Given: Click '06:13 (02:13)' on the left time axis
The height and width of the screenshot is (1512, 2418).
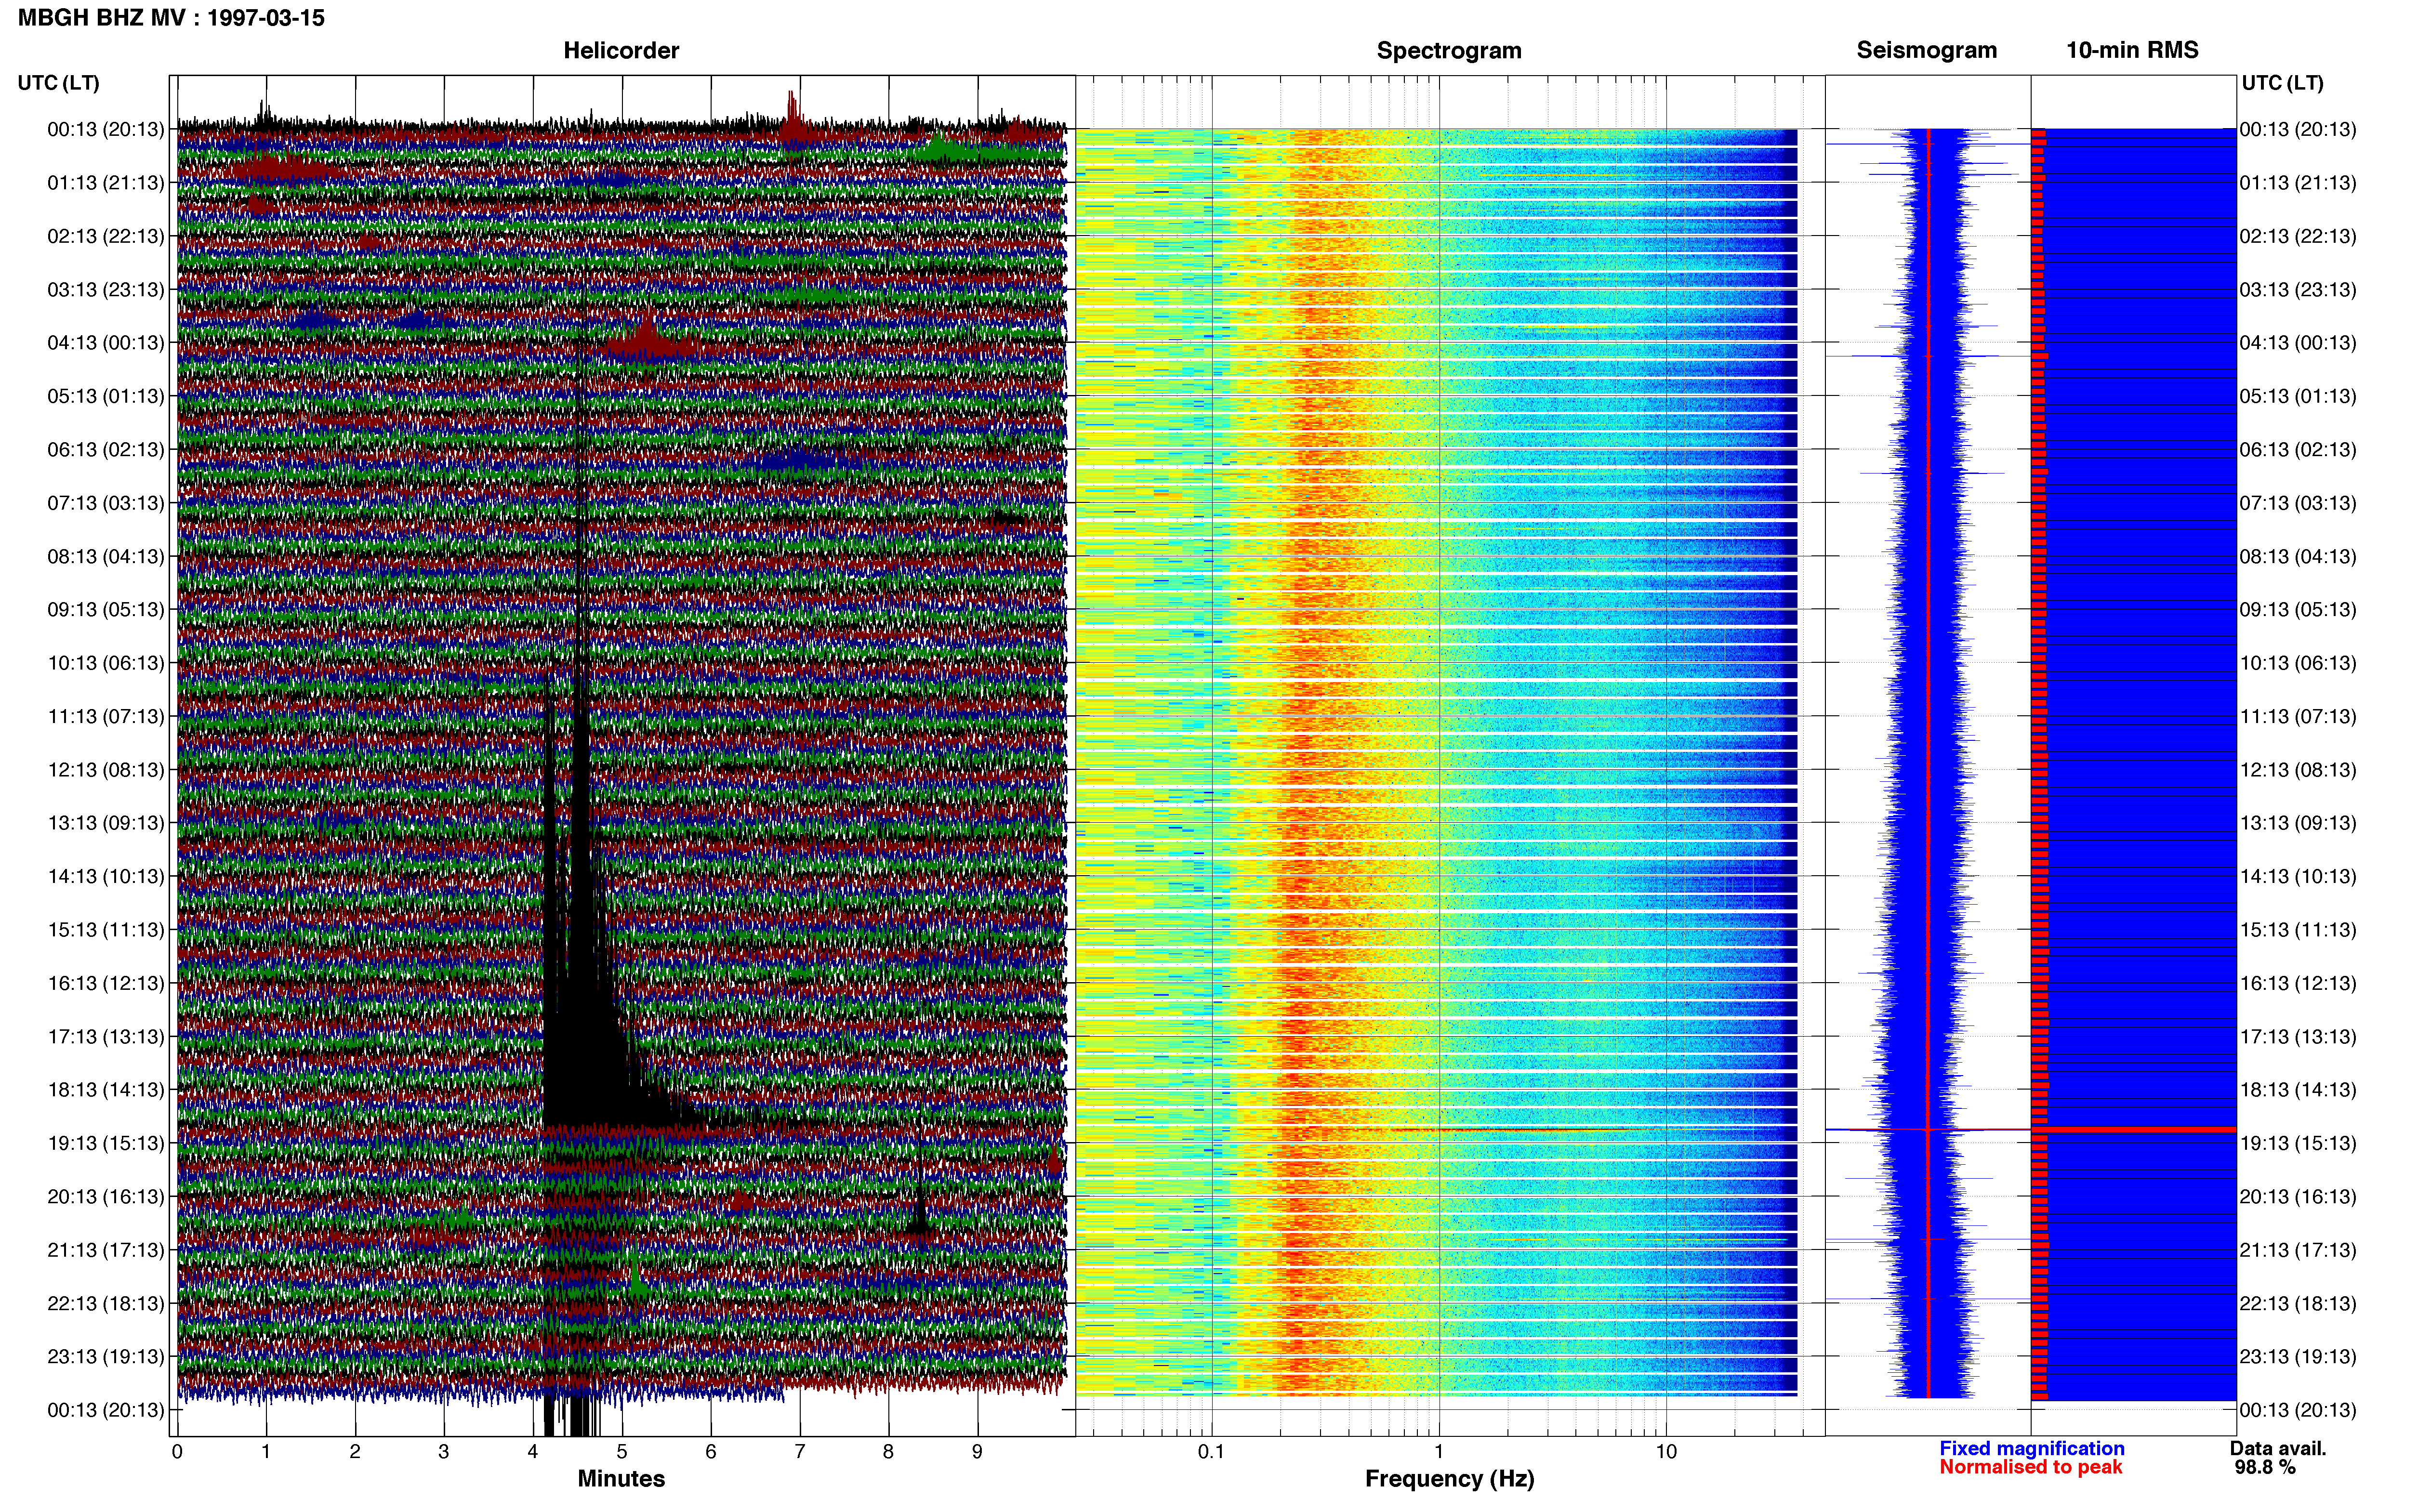Looking at the screenshot, I should [106, 450].
